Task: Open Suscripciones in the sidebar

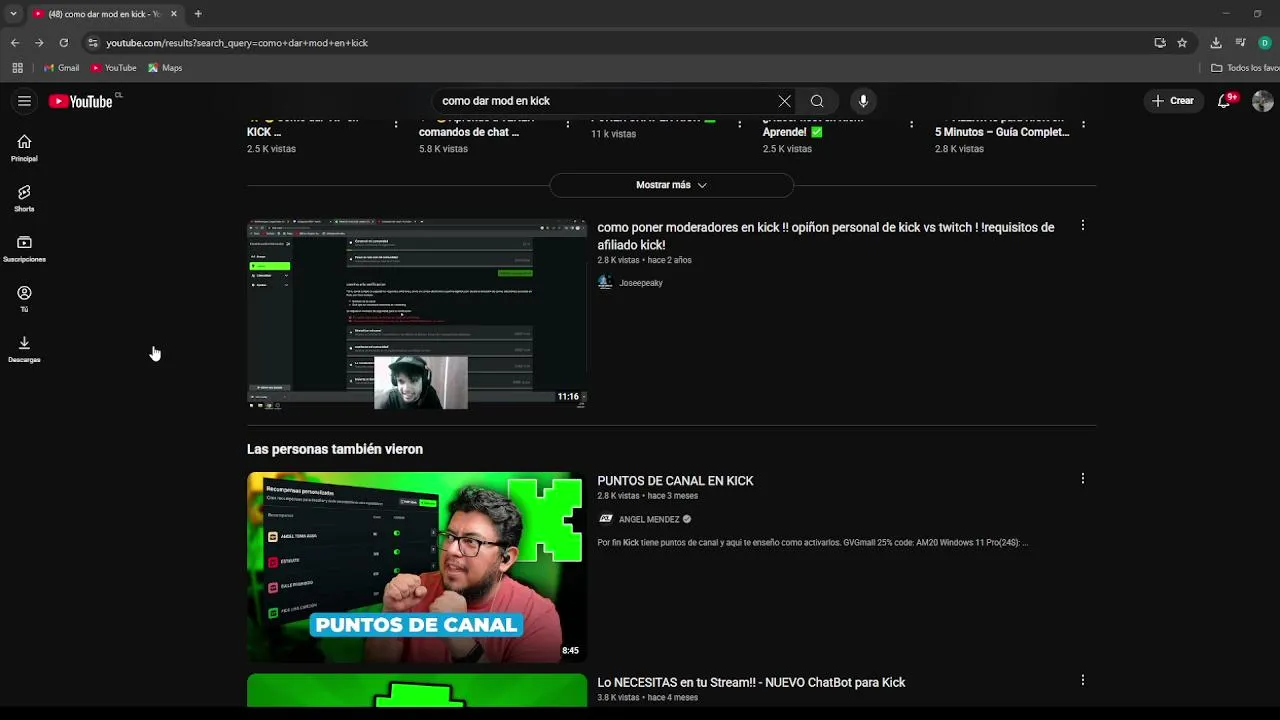Action: [x=24, y=249]
